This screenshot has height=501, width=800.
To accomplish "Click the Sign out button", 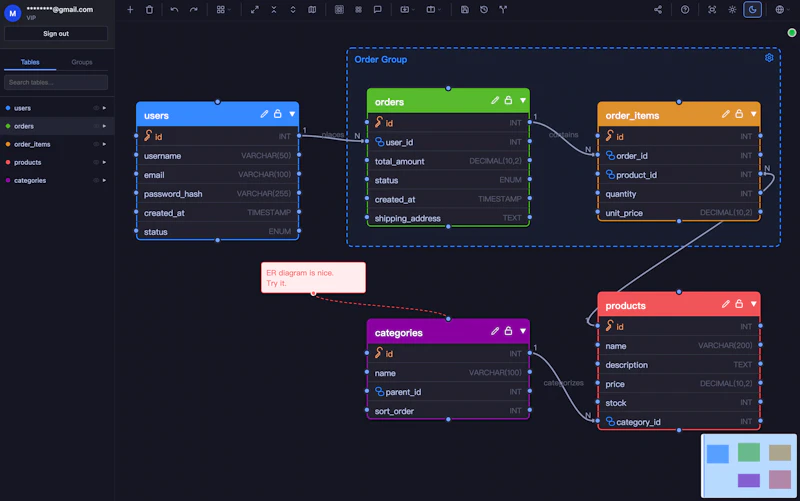I will pos(56,34).
